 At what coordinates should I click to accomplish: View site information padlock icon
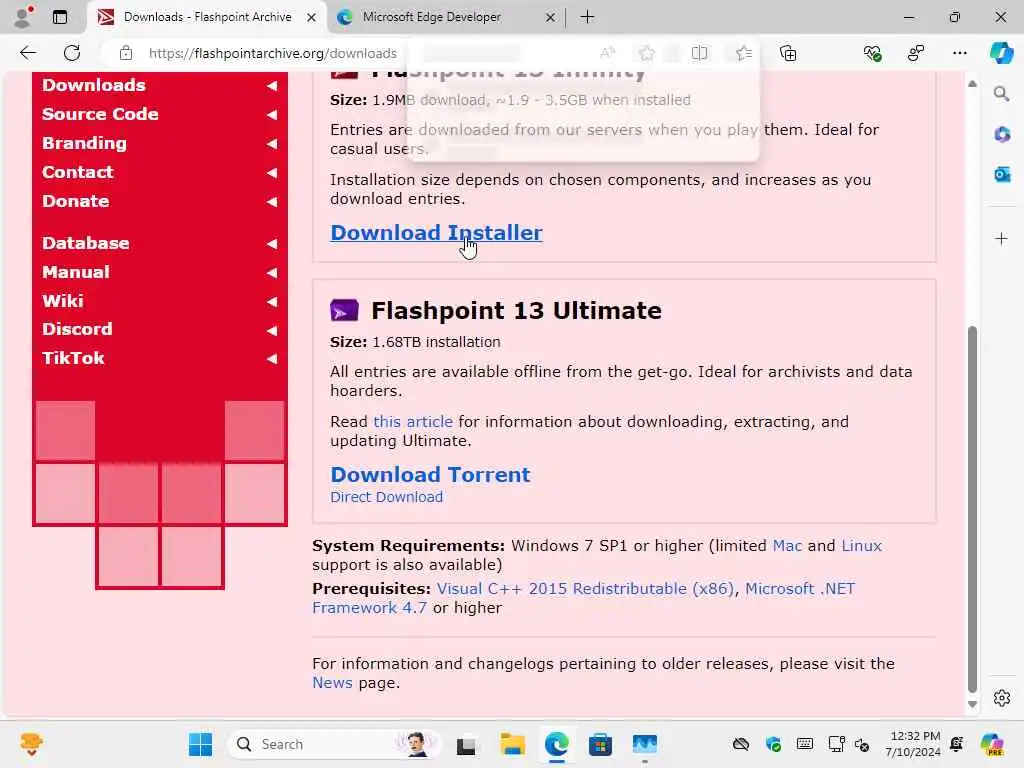(x=125, y=53)
